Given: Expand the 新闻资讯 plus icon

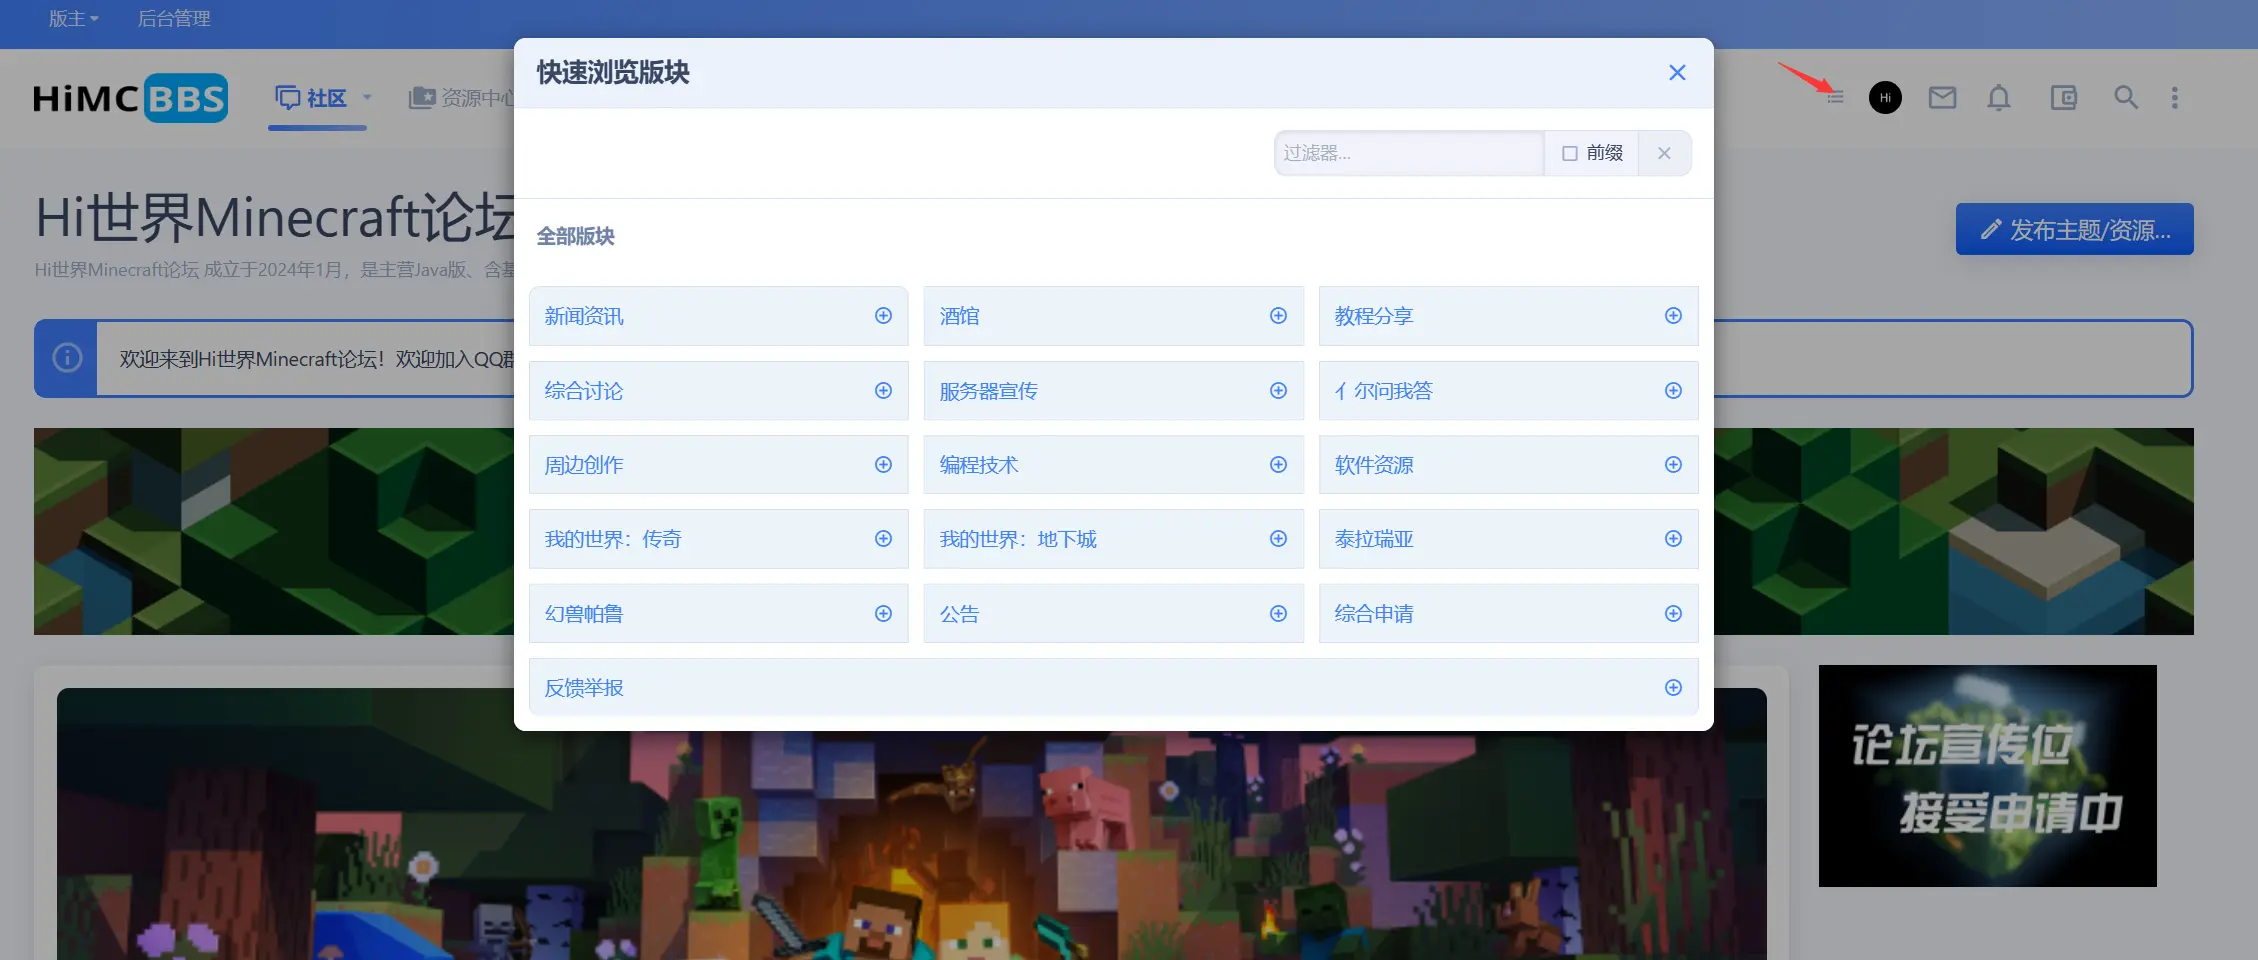Looking at the screenshot, I should (883, 316).
